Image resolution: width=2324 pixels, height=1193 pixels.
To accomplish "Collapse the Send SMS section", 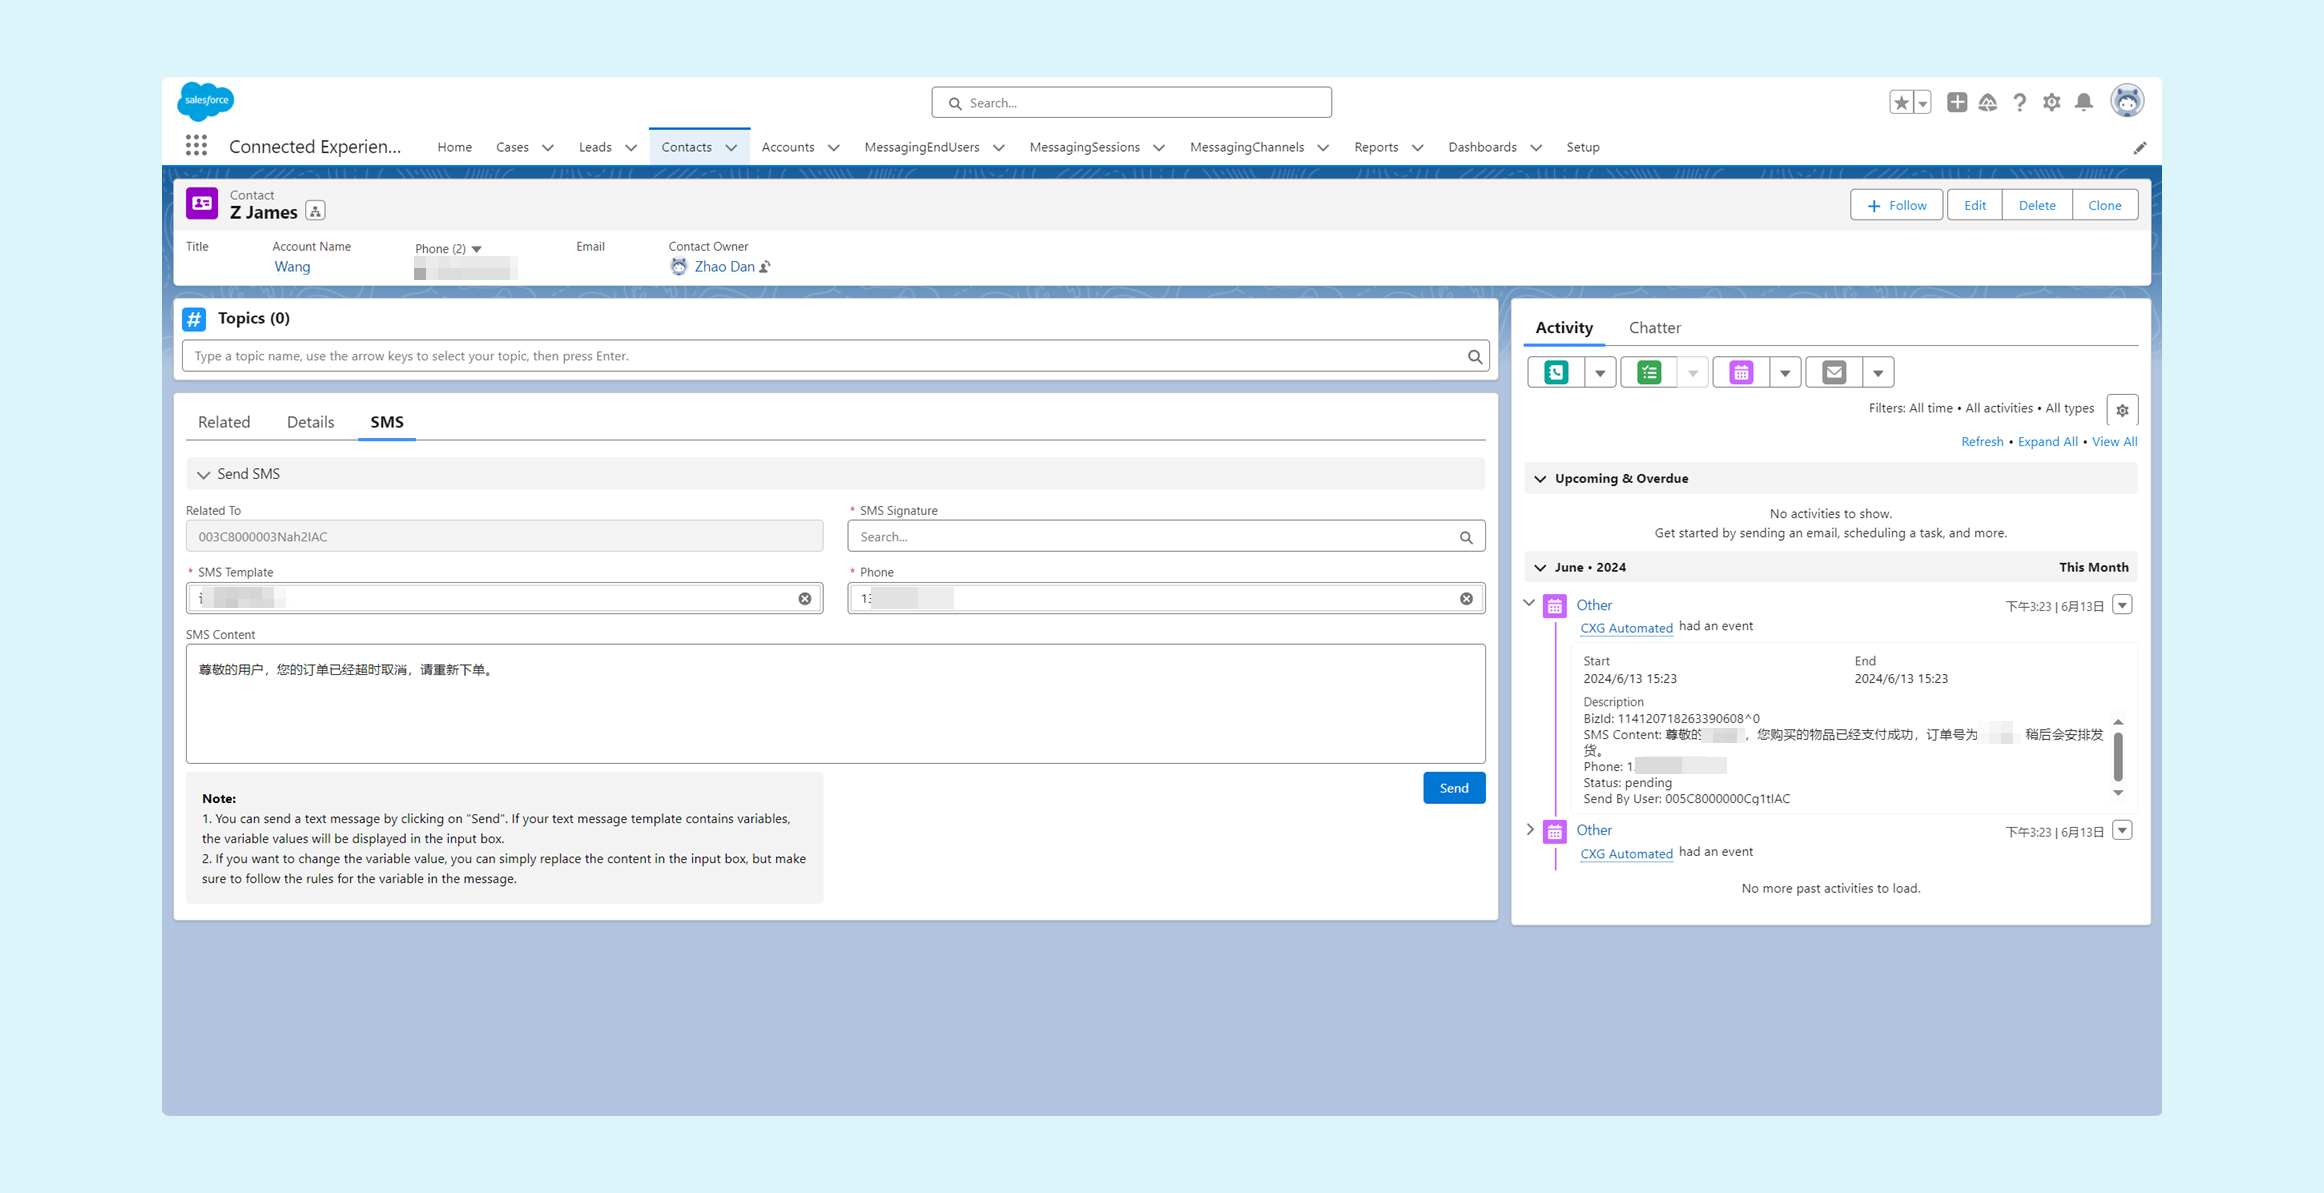I will click(203, 475).
